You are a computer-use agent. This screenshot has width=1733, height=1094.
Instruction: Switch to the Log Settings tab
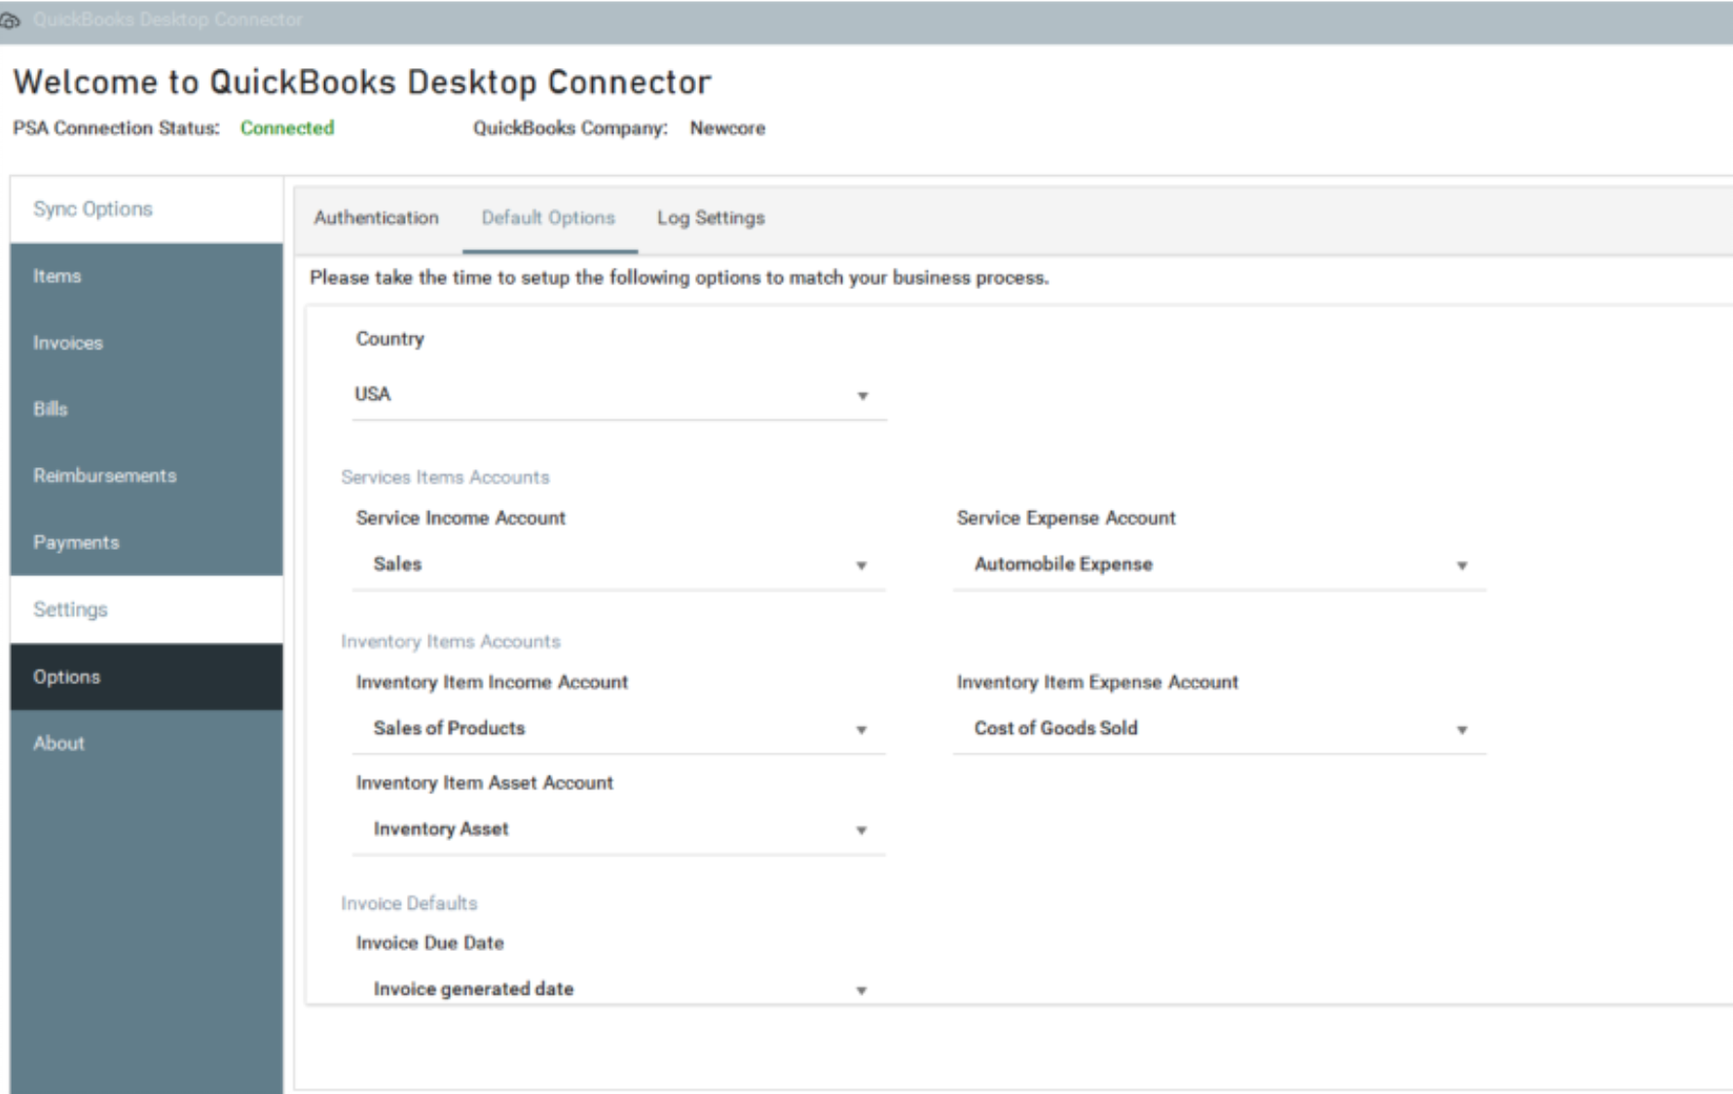[x=711, y=218]
